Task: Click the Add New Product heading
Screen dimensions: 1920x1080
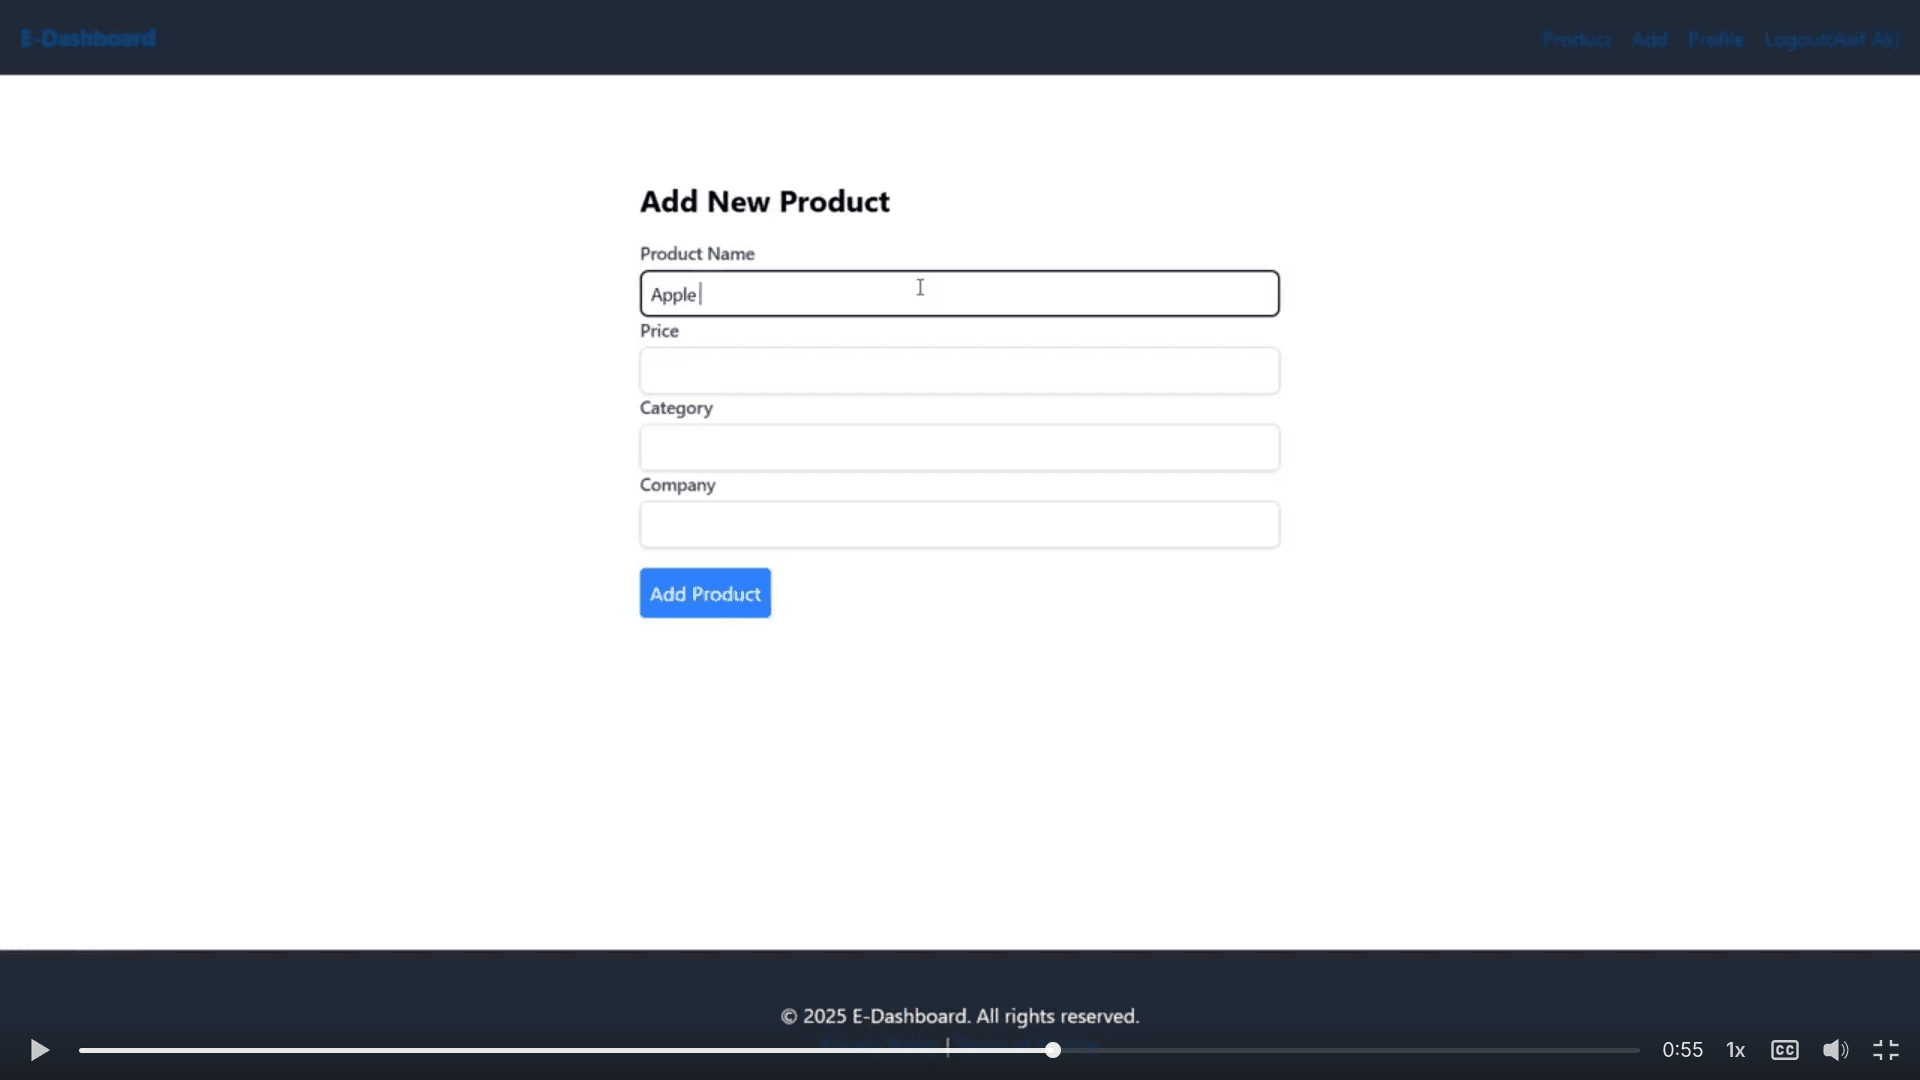Action: 765,201
